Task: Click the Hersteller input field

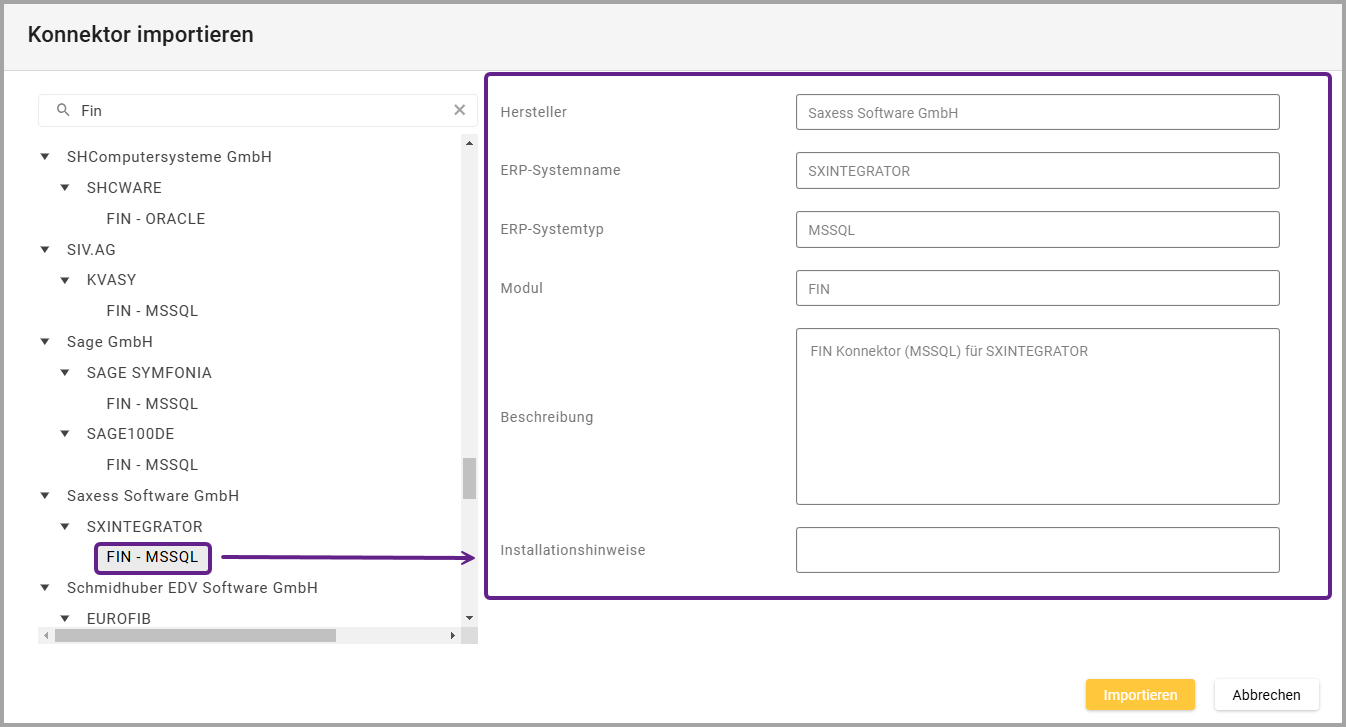Action: 1037,113
